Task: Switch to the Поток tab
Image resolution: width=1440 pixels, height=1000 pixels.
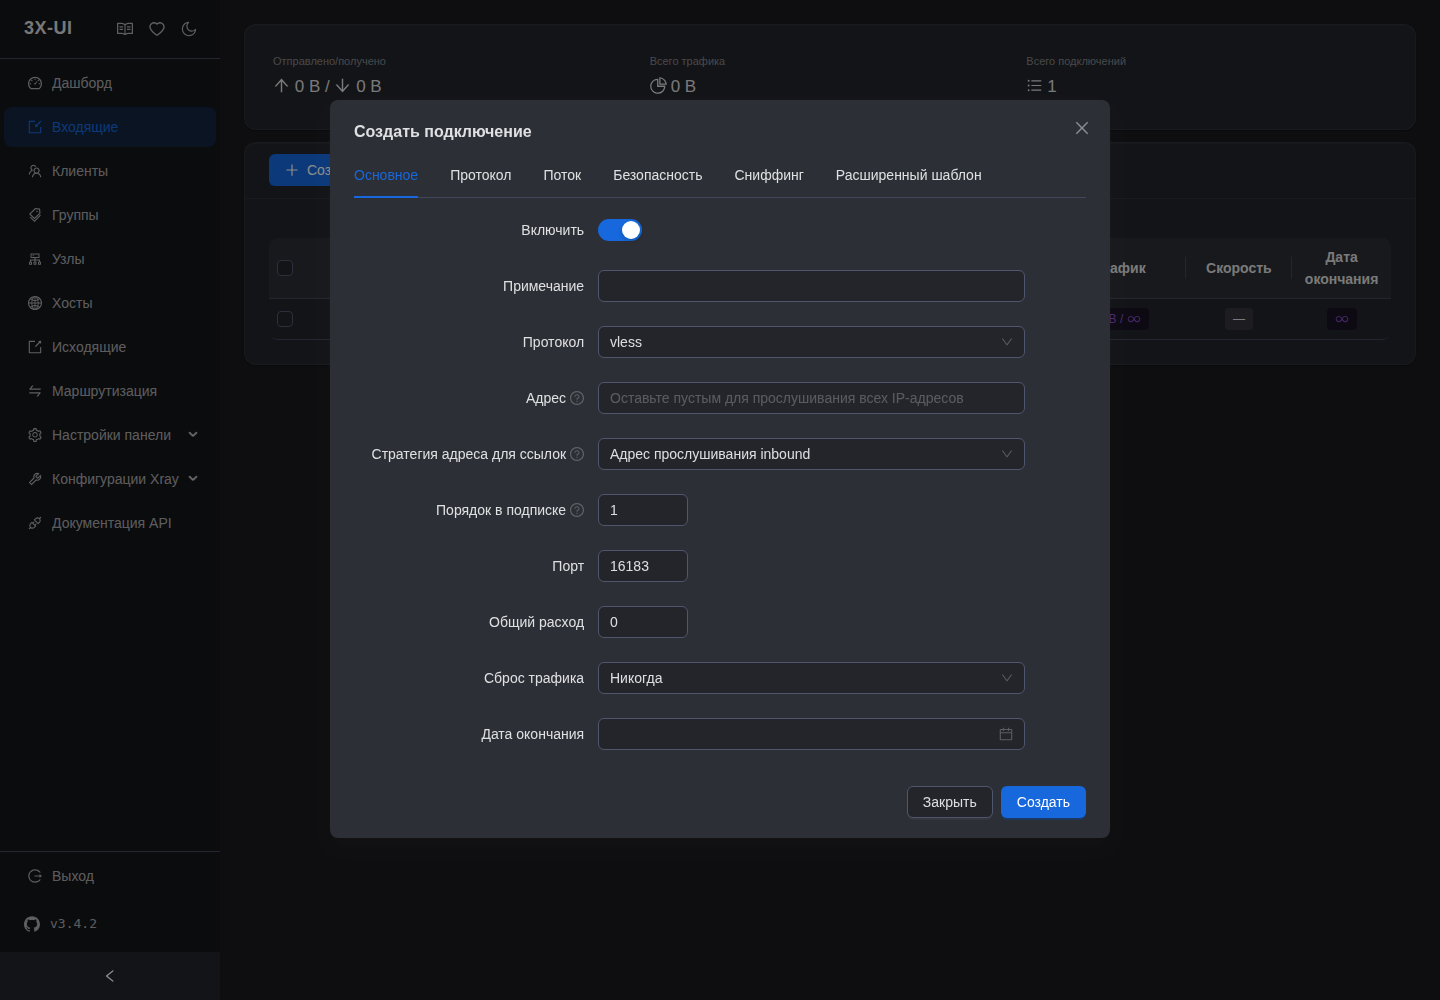Action: point(562,175)
